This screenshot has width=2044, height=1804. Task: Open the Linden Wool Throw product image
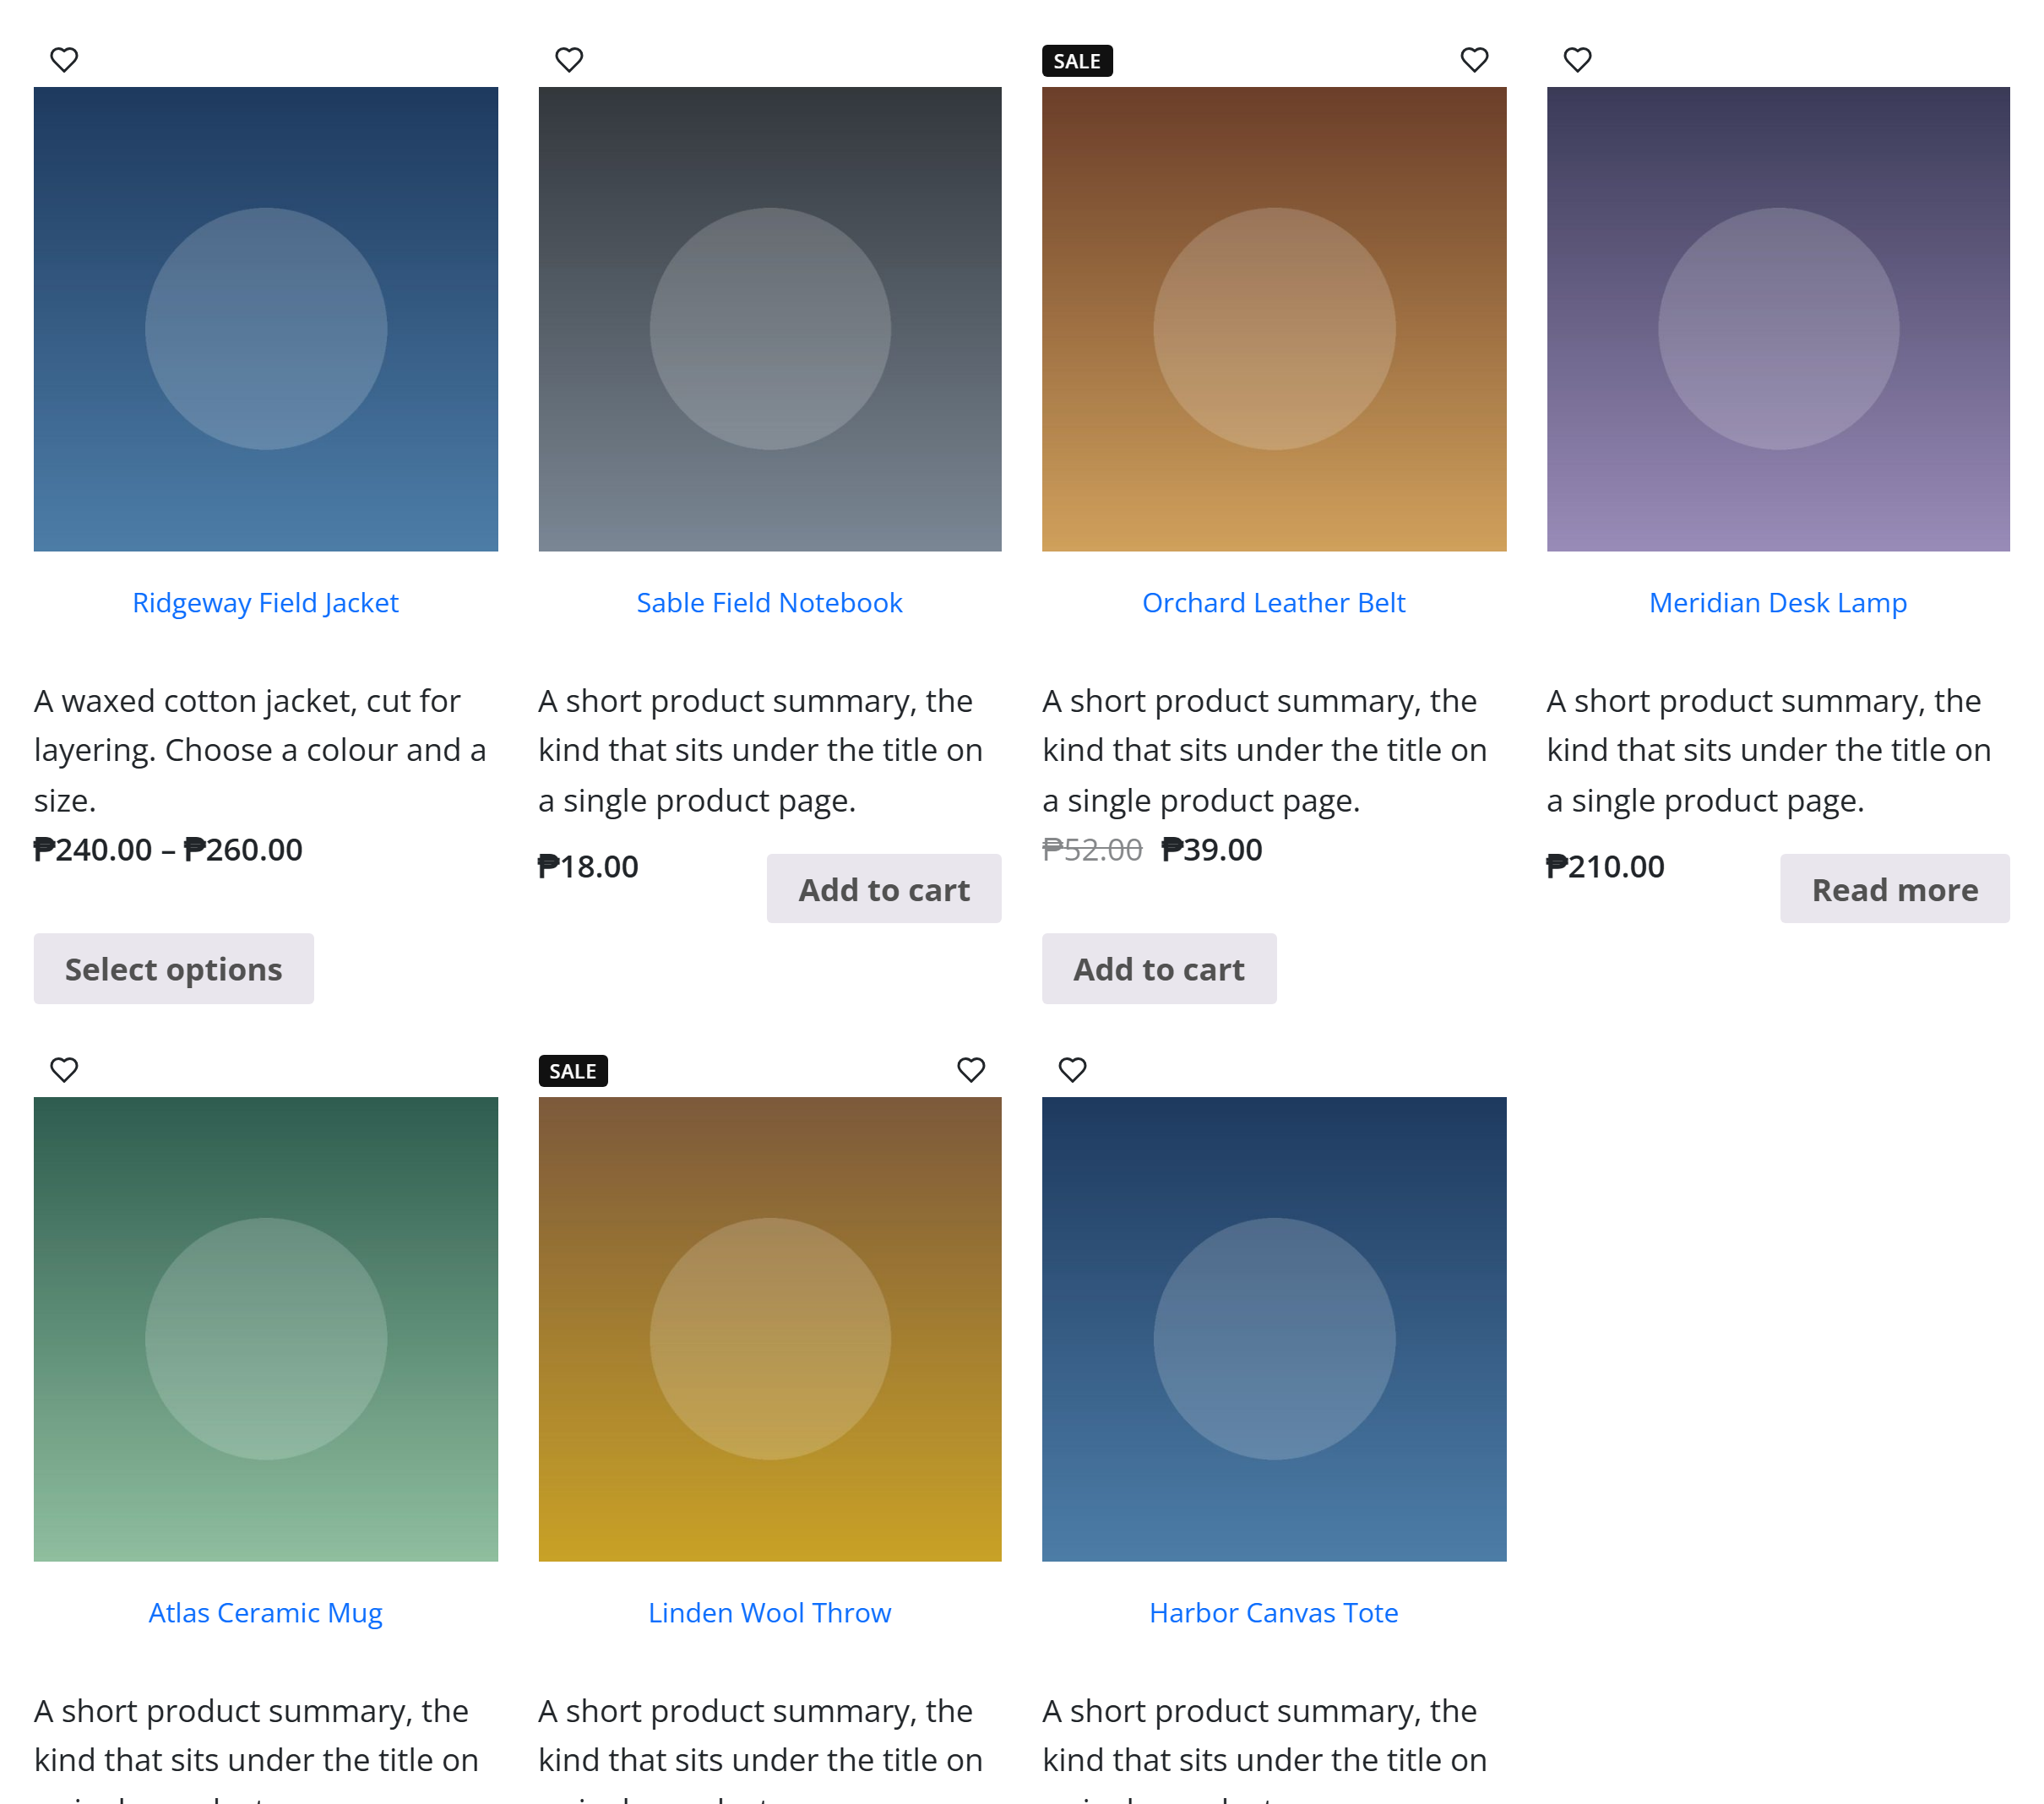770,1329
